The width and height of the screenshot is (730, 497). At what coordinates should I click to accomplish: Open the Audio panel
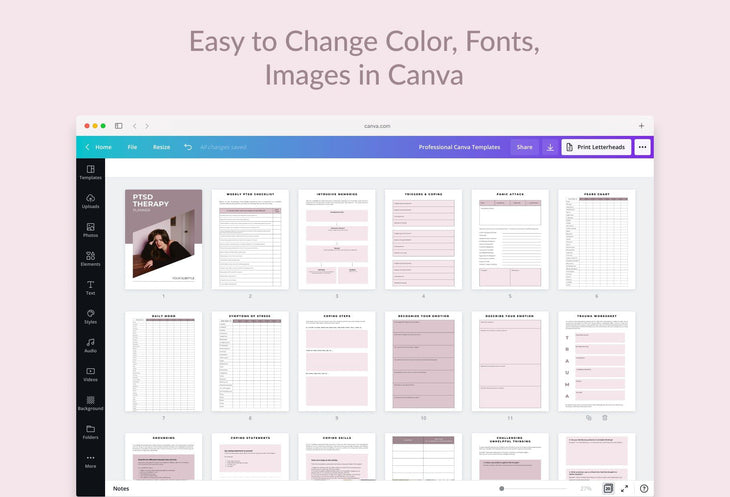tap(90, 346)
